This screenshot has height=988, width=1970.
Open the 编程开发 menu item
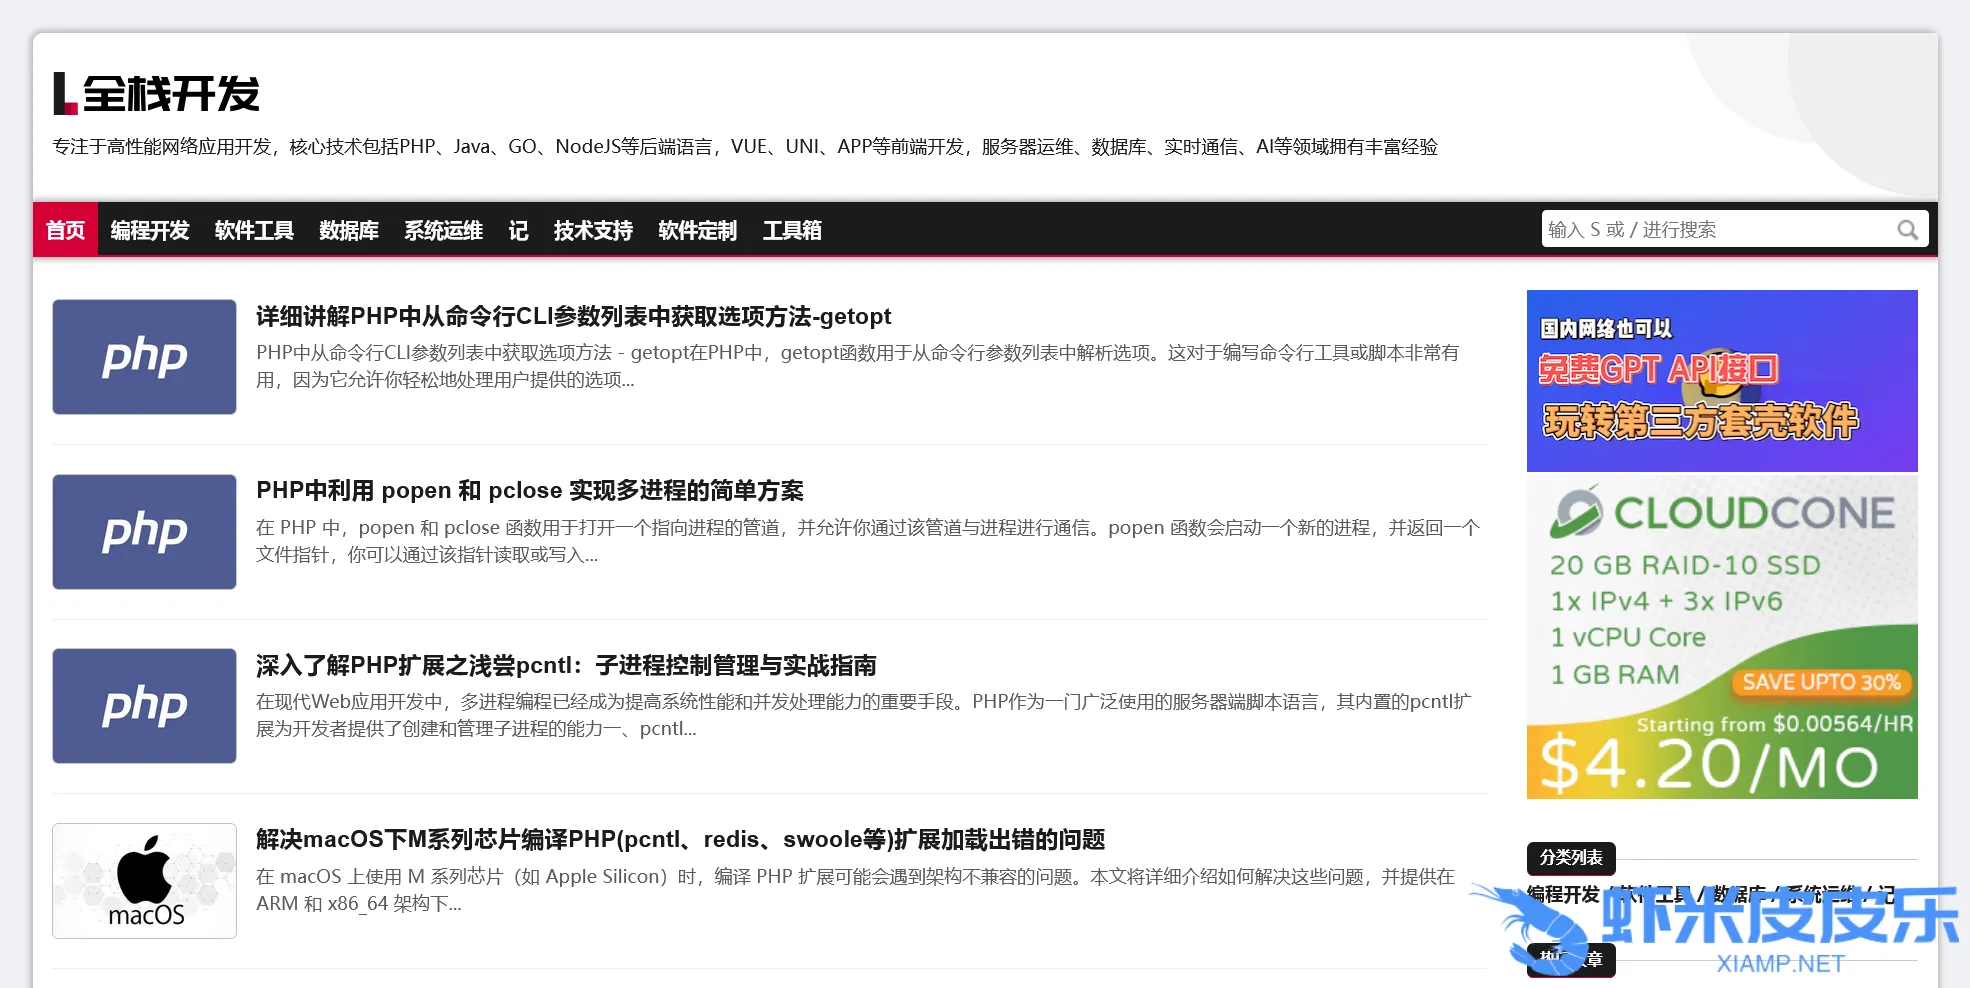point(150,230)
